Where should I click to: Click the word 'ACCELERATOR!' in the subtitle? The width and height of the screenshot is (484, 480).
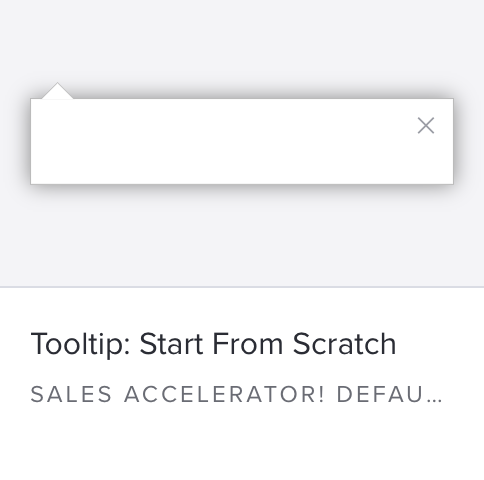click(224, 394)
